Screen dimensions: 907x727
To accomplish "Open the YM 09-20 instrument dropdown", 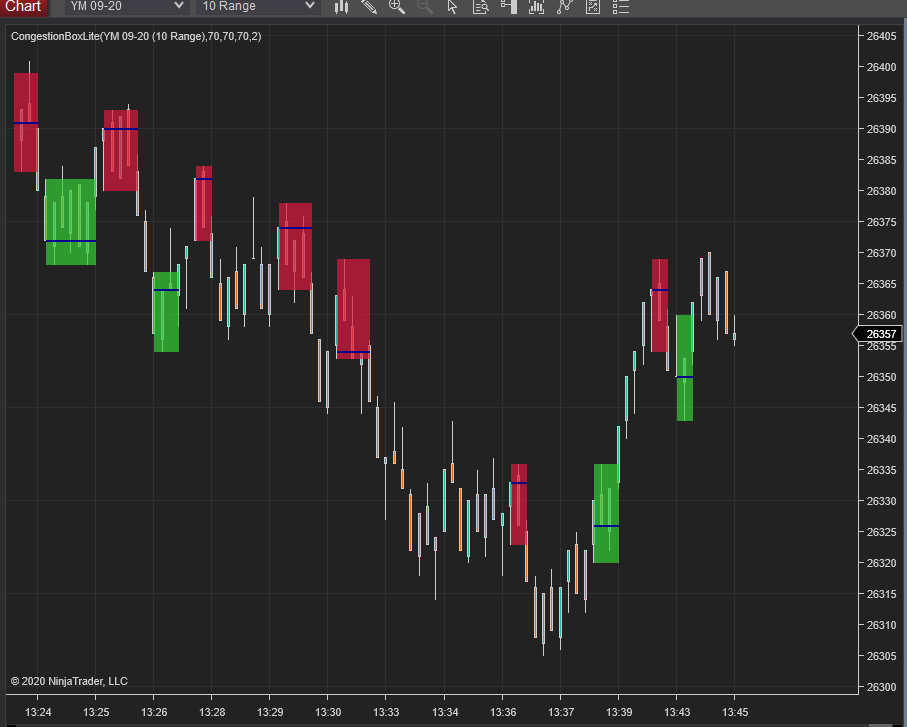I will (127, 6).
